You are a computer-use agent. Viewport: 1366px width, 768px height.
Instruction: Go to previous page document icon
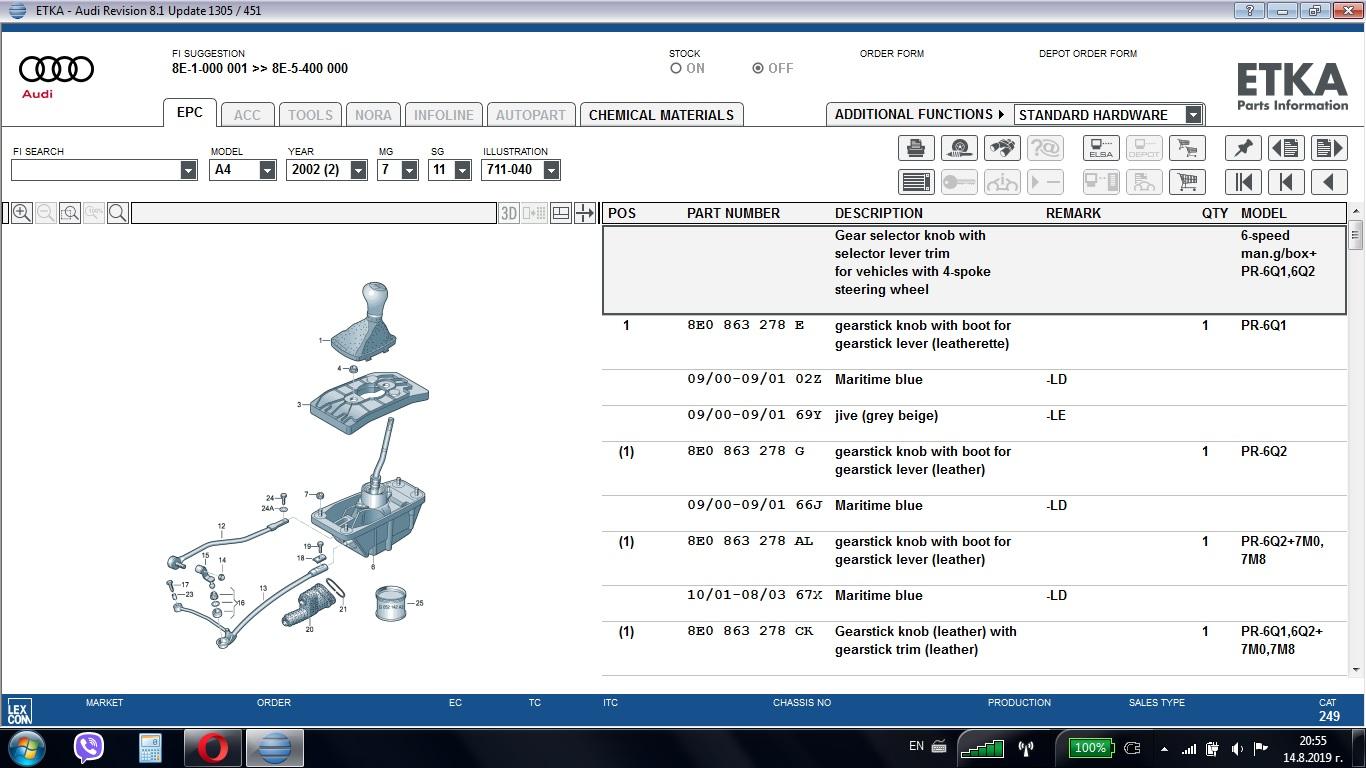(1286, 148)
